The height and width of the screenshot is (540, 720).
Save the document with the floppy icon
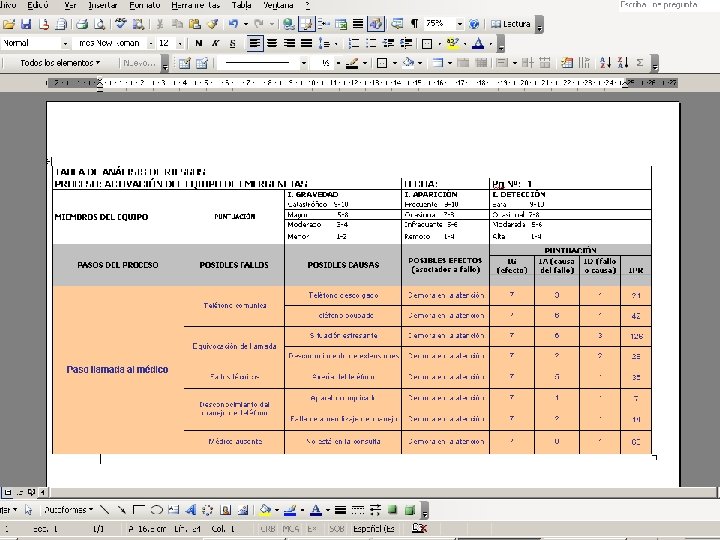pyautogui.click(x=26, y=24)
